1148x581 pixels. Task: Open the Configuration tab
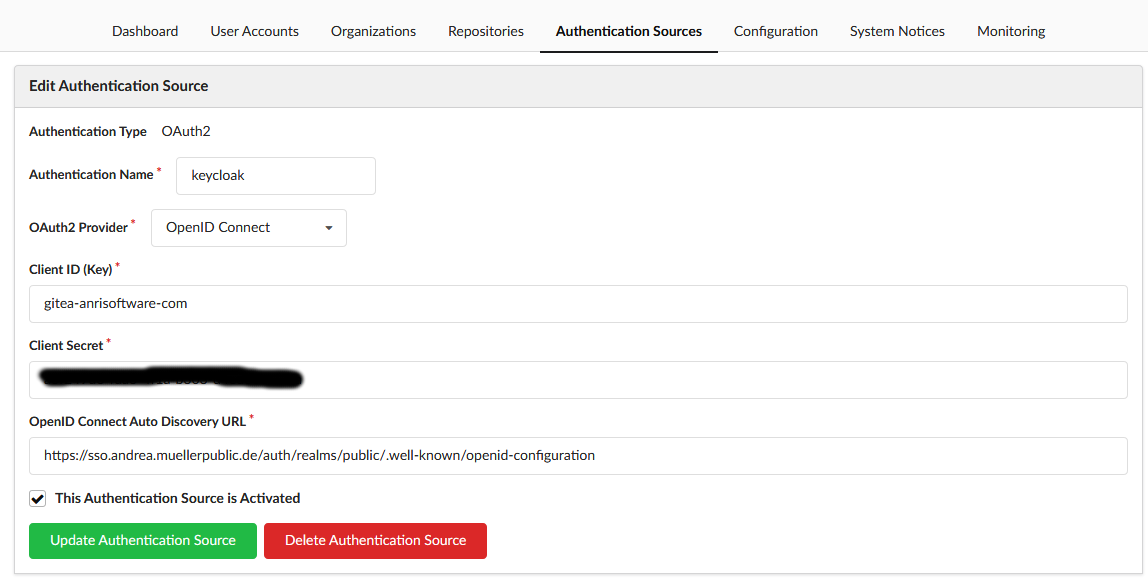coord(776,31)
